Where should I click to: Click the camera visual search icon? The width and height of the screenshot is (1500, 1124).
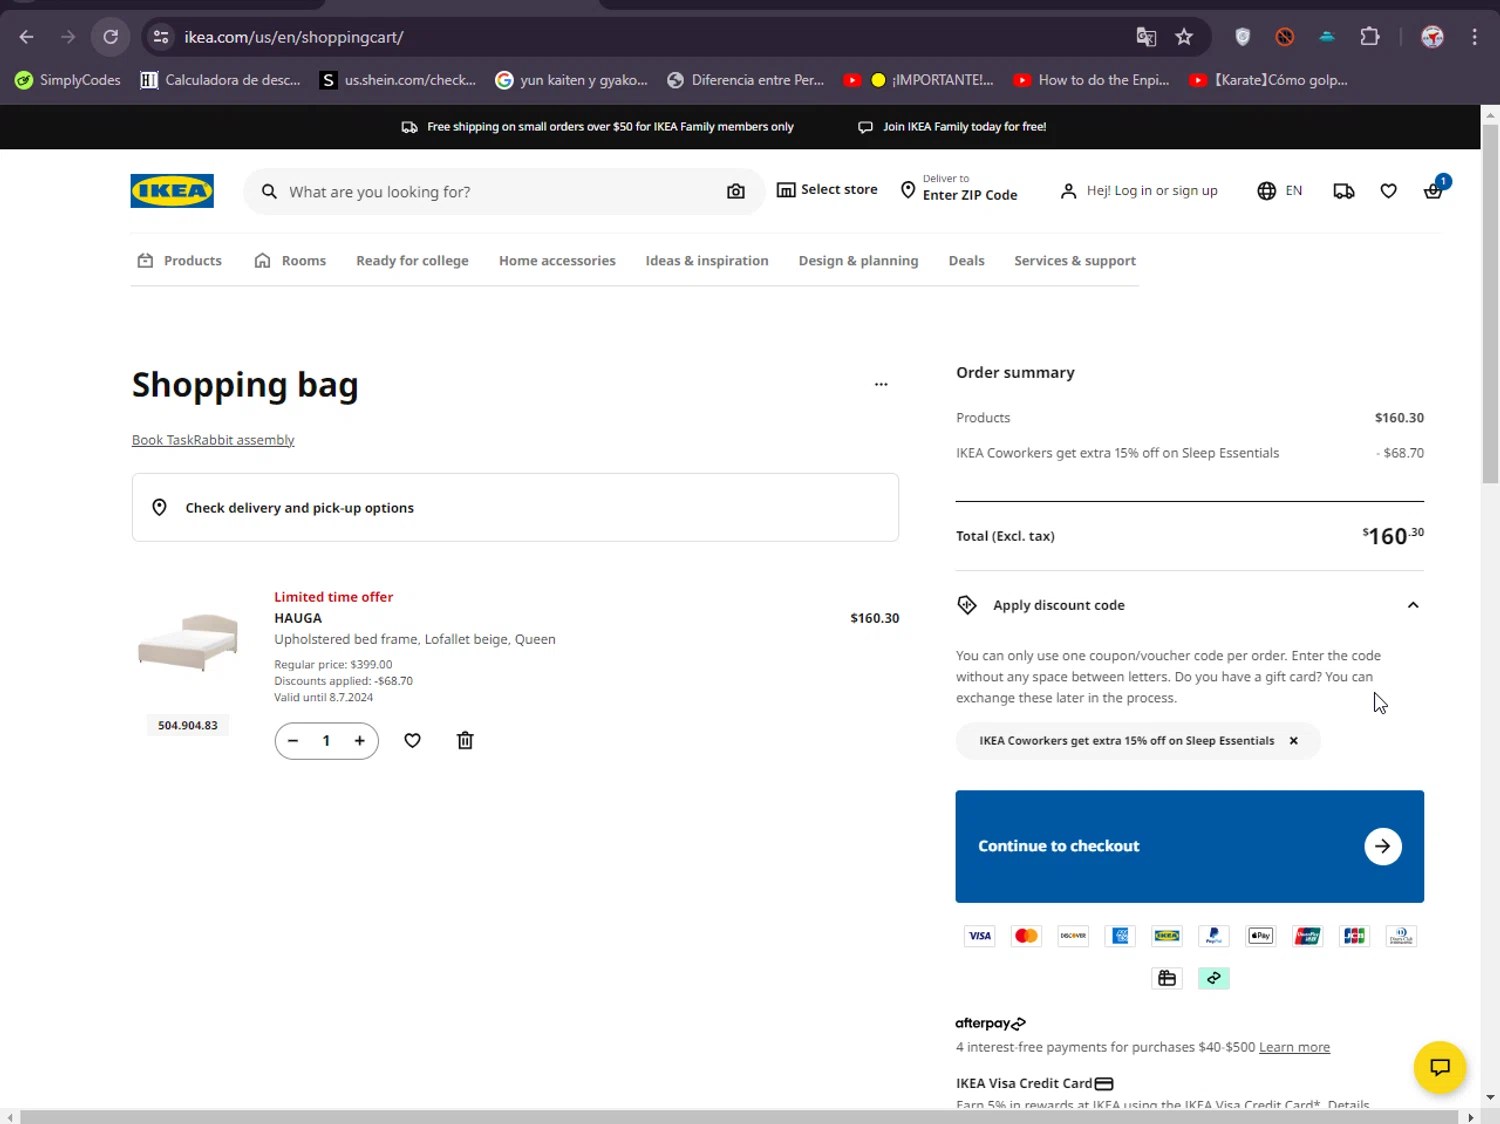[x=736, y=191]
